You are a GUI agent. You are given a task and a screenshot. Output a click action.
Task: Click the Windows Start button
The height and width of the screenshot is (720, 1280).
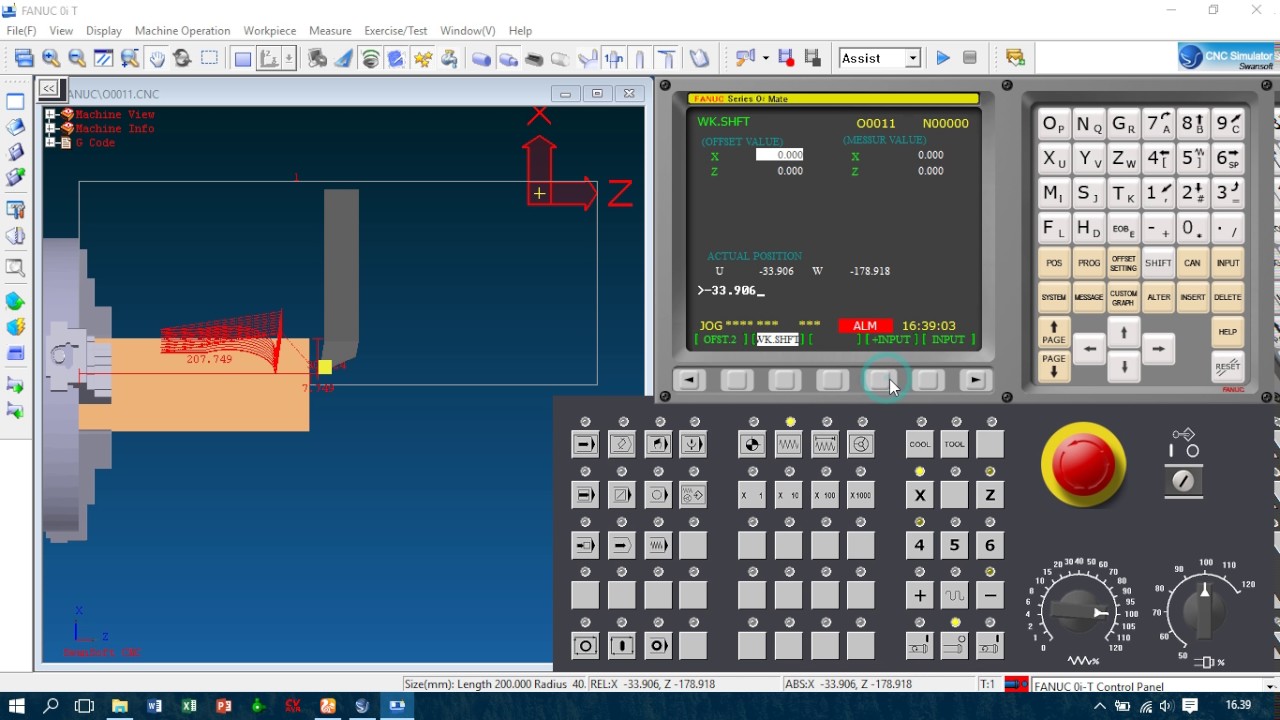click(x=17, y=706)
